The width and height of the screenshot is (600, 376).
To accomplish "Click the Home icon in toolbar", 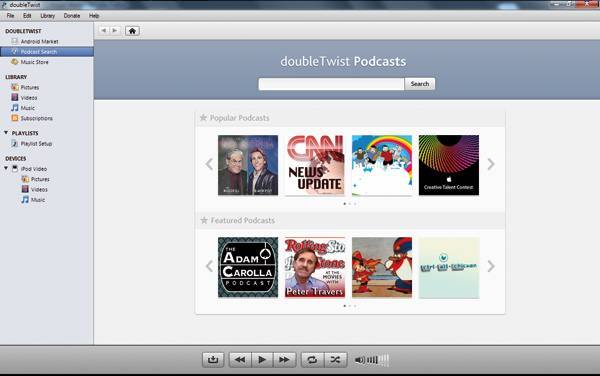I will point(132,31).
